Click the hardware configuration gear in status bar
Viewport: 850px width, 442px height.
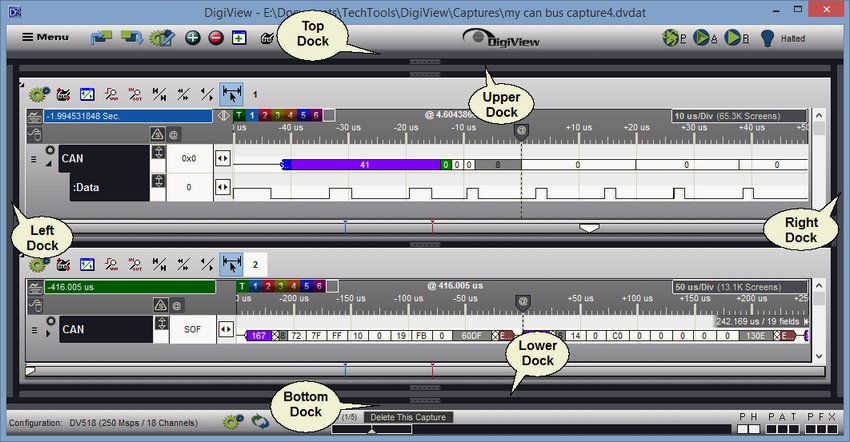[x=231, y=423]
